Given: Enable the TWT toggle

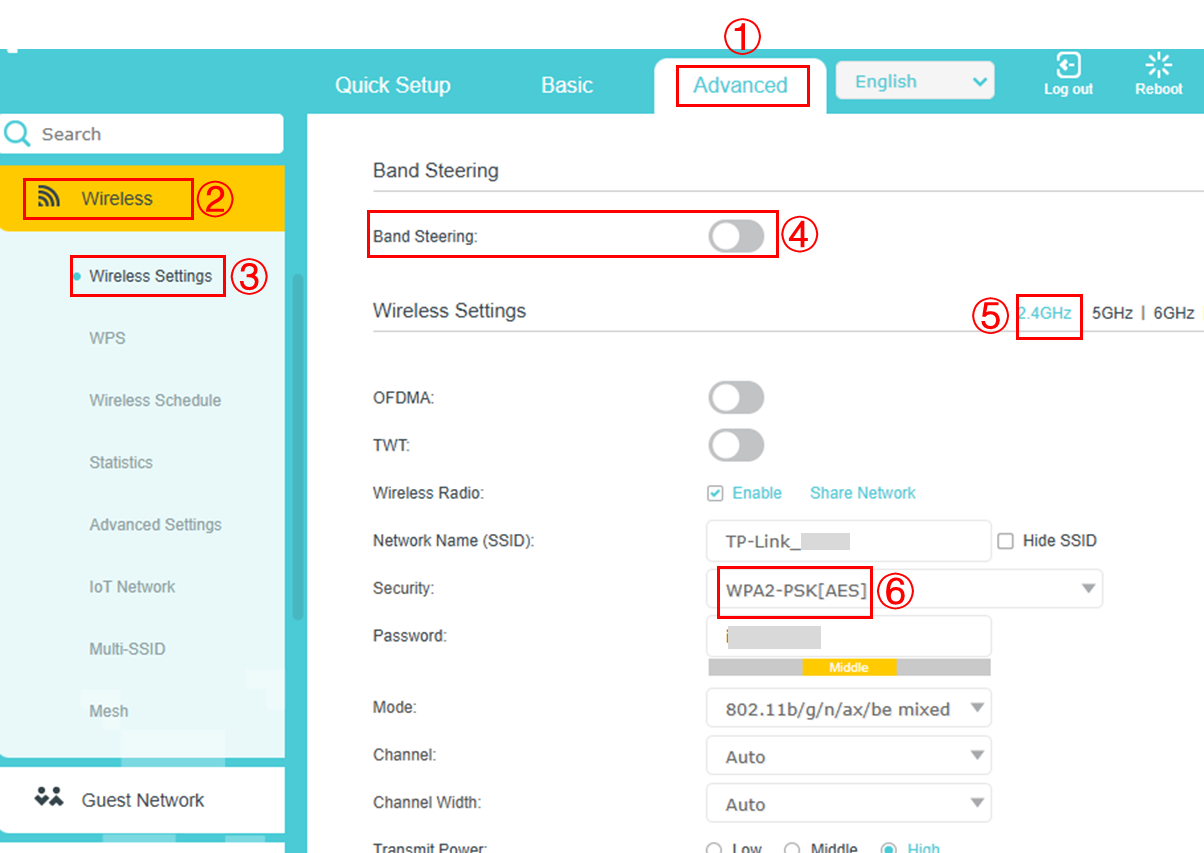Looking at the screenshot, I should pos(736,445).
